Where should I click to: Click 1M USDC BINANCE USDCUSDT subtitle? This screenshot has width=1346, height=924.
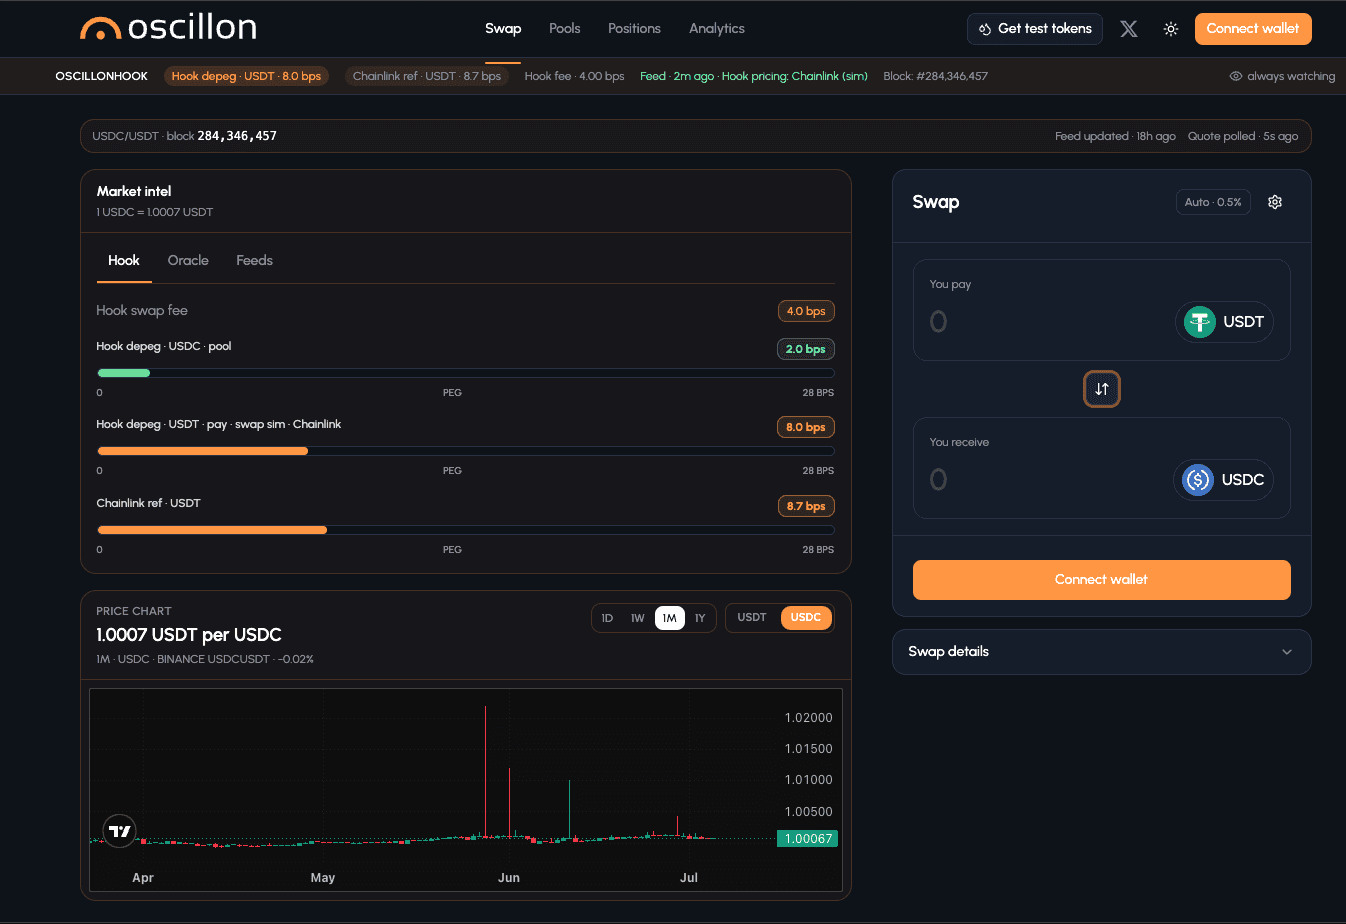(205, 659)
